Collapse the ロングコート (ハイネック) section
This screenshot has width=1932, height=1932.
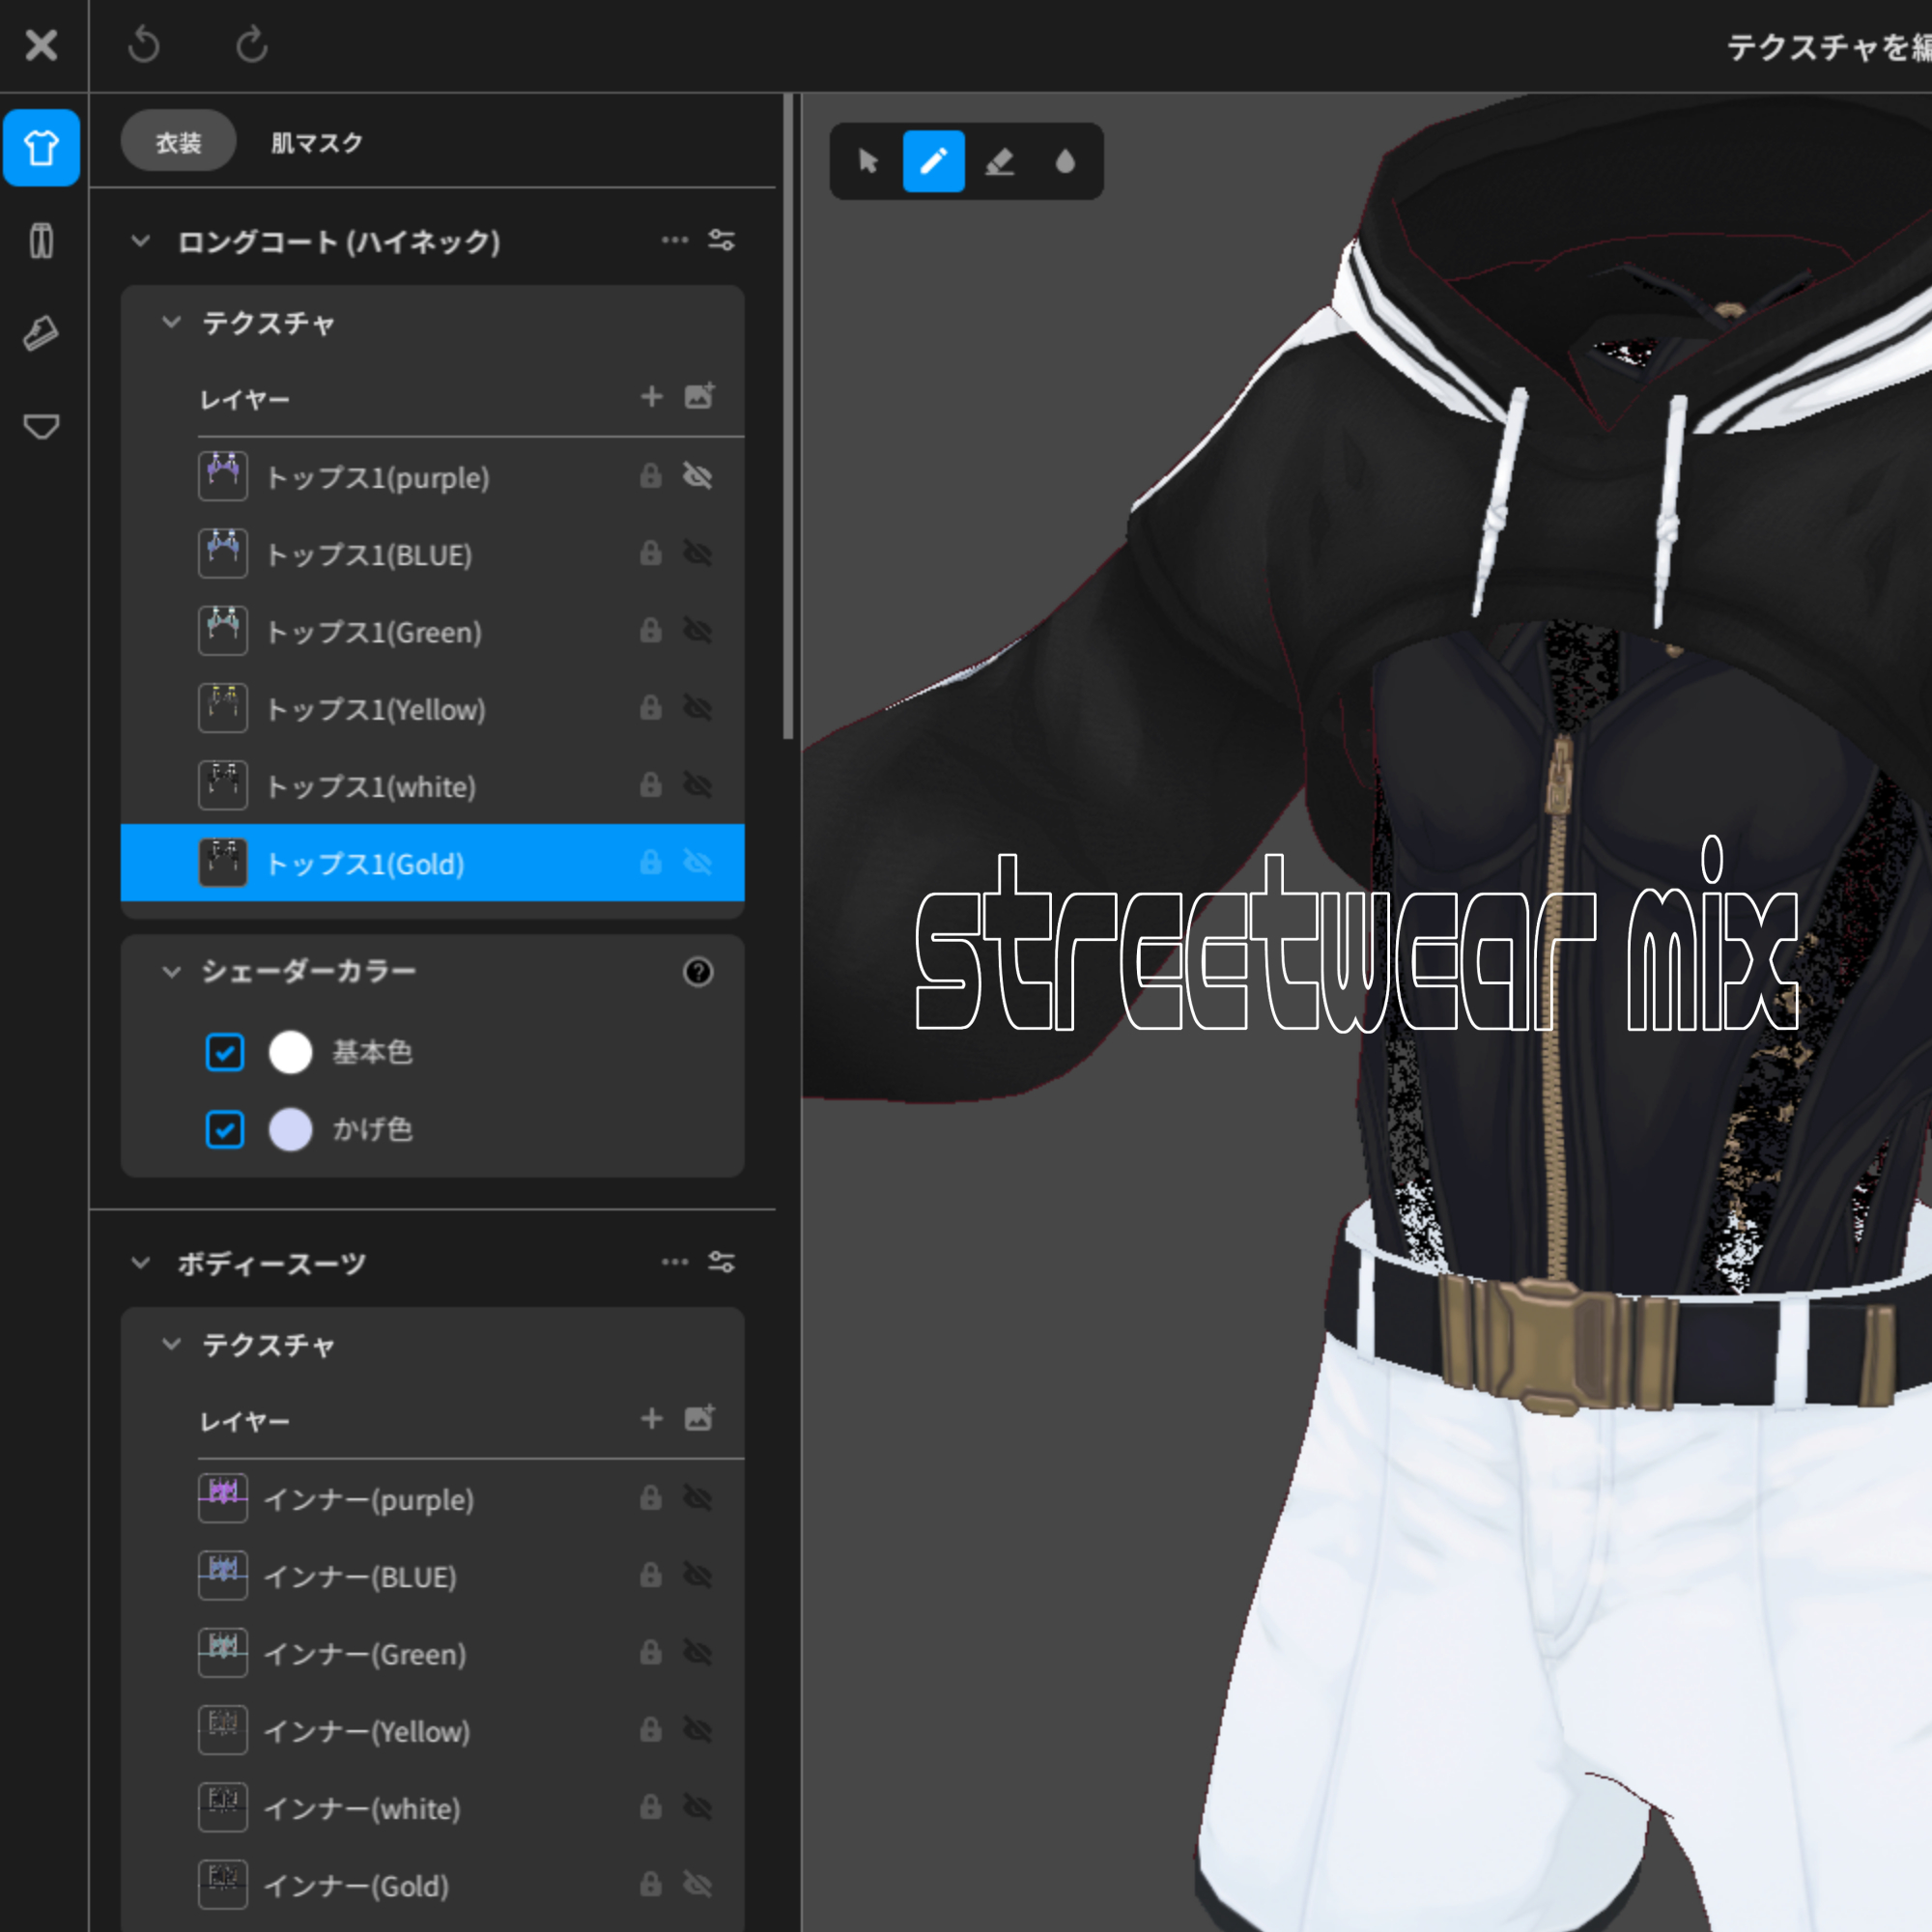141,241
